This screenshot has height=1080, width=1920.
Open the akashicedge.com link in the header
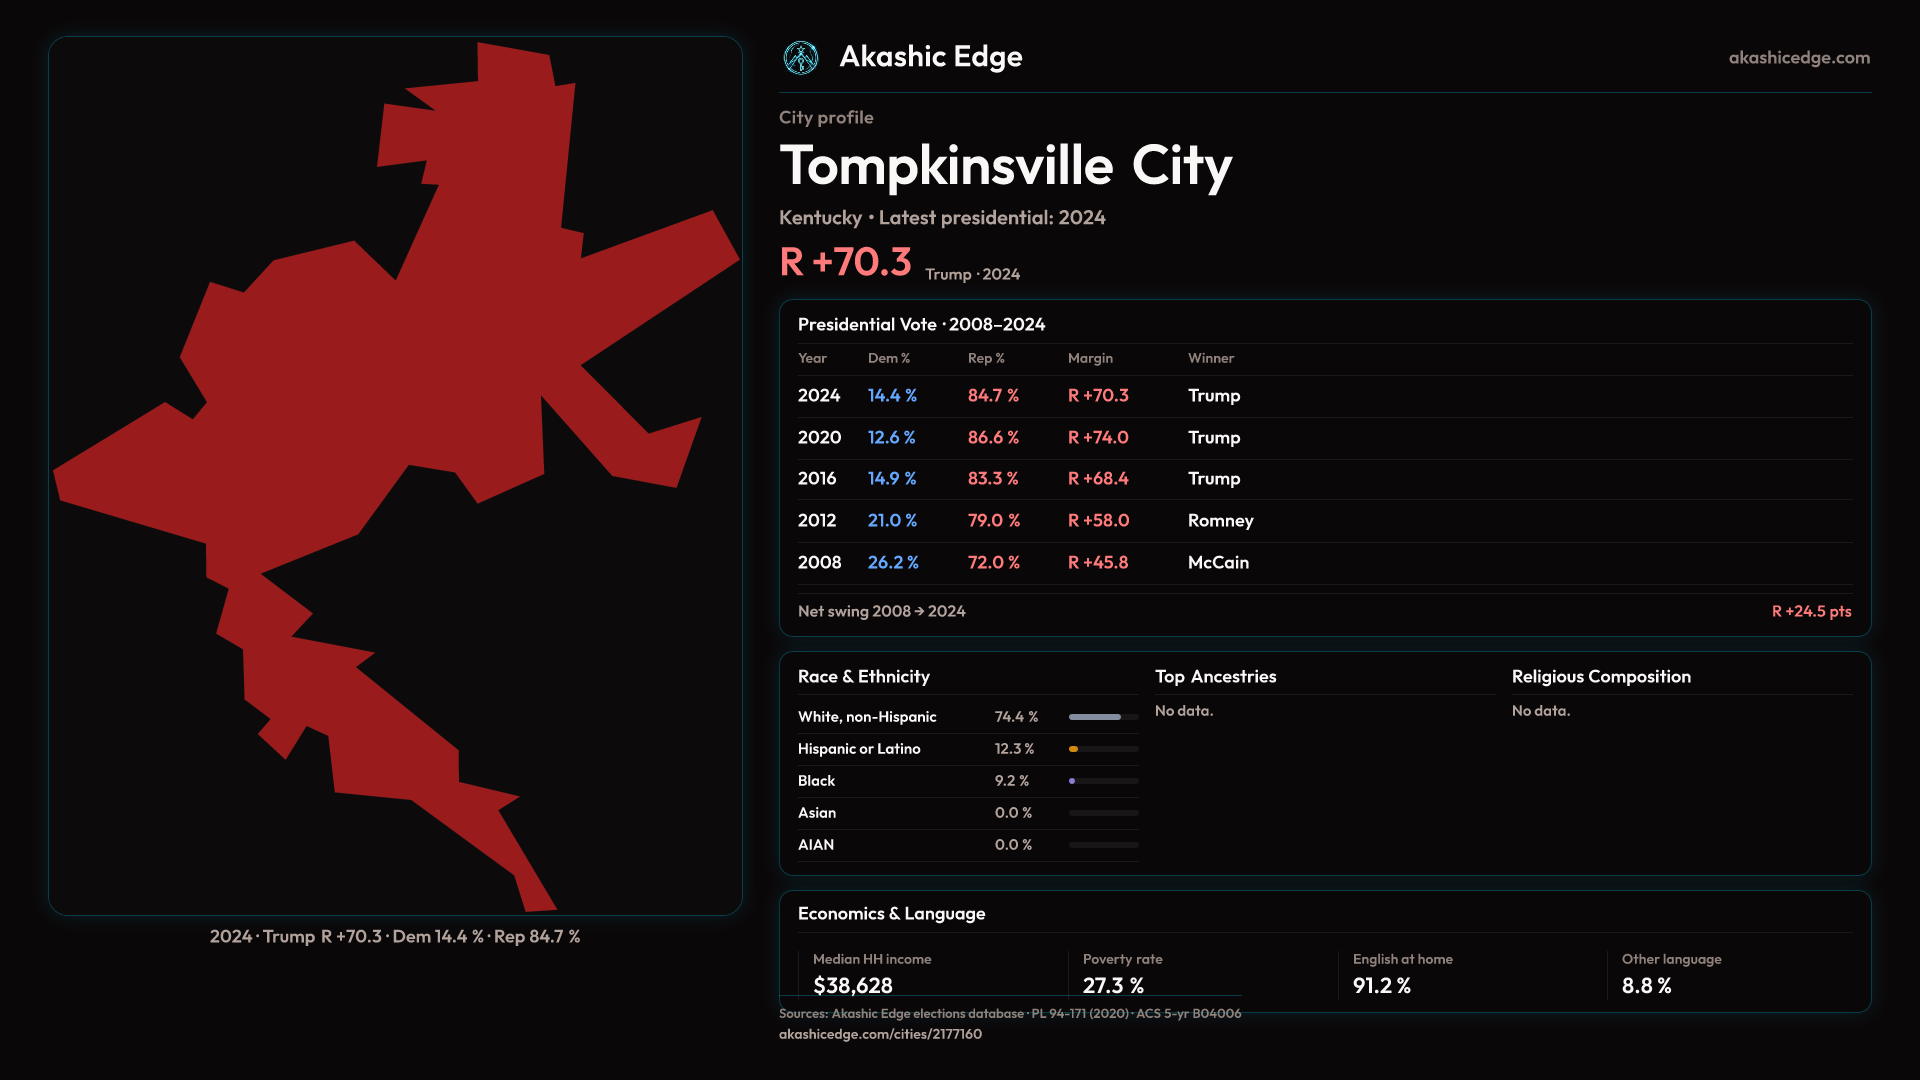[x=1798, y=58]
